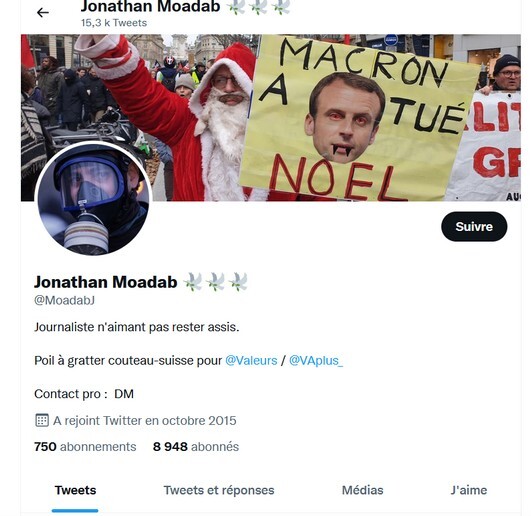
Task: Click the Jonathan Moadab header title
Action: (x=150, y=6)
